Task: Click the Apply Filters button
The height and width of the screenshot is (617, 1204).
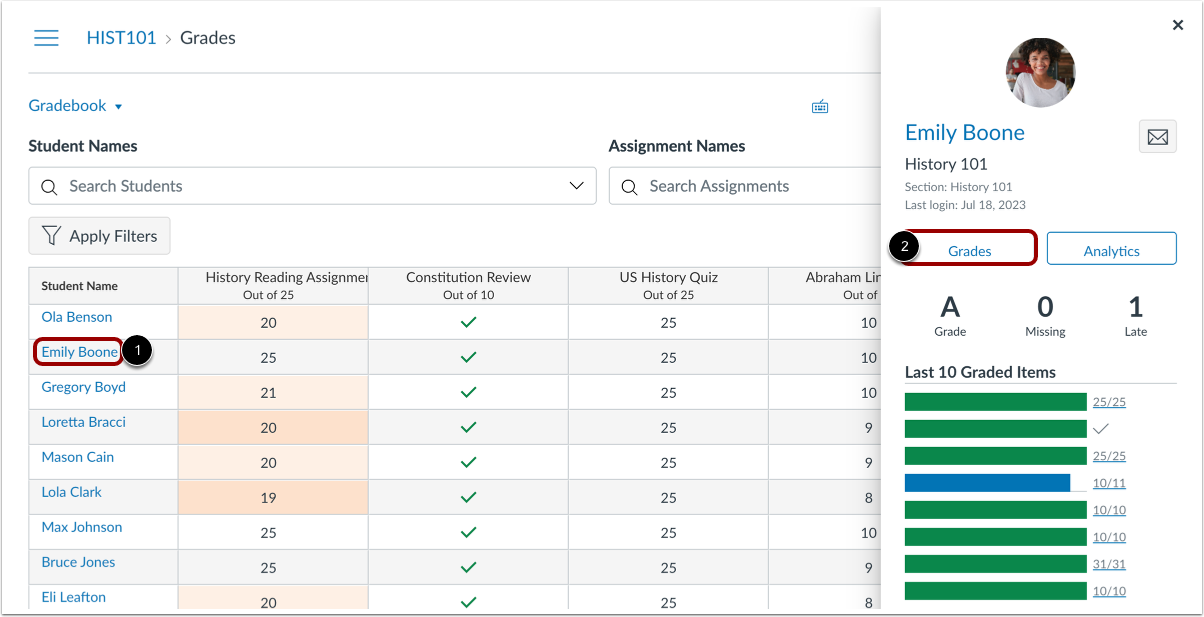Action: [x=99, y=236]
